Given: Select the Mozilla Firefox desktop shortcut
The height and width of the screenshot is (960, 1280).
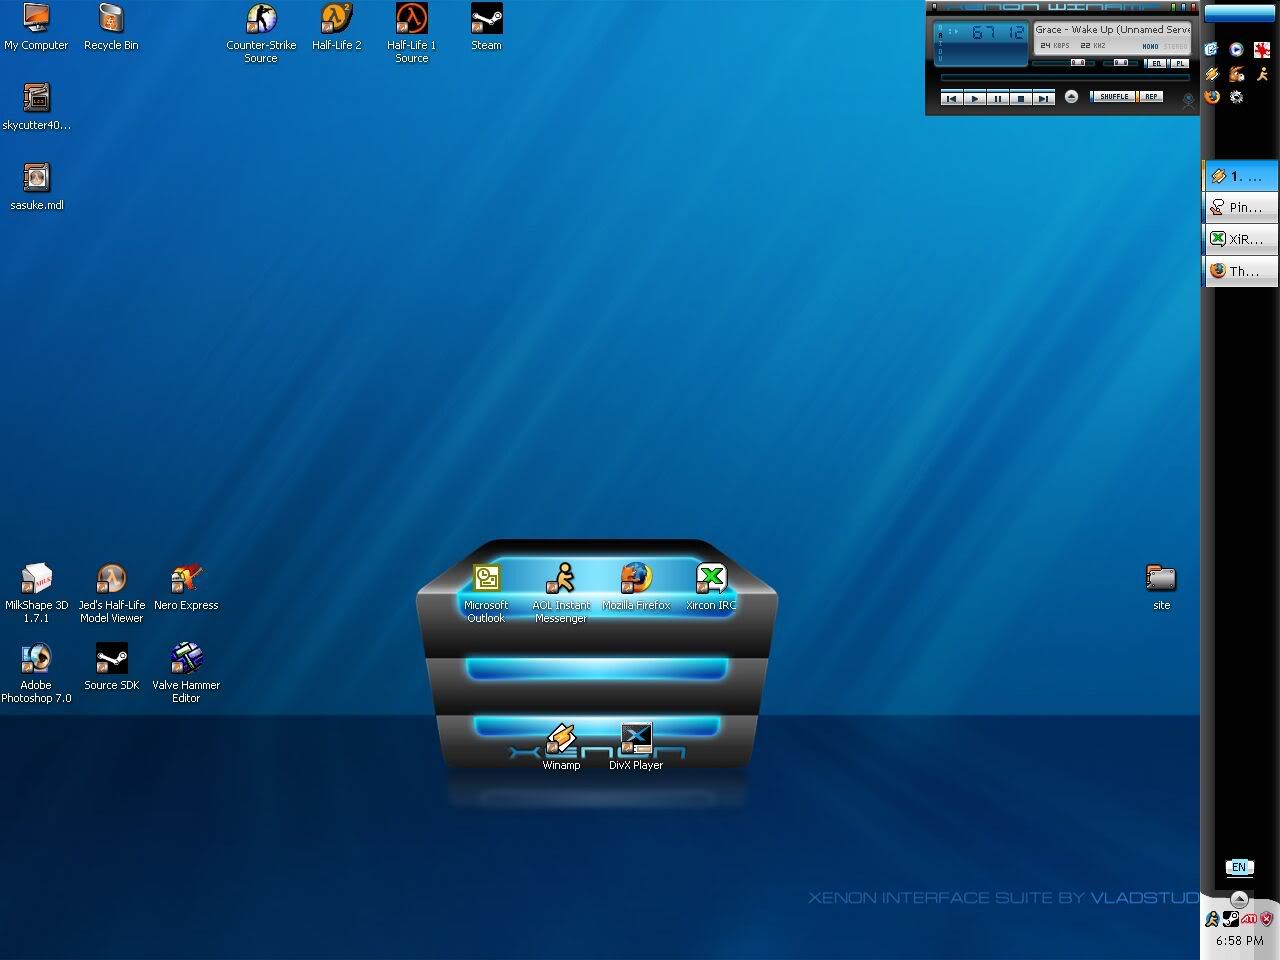Looking at the screenshot, I should 636,587.
